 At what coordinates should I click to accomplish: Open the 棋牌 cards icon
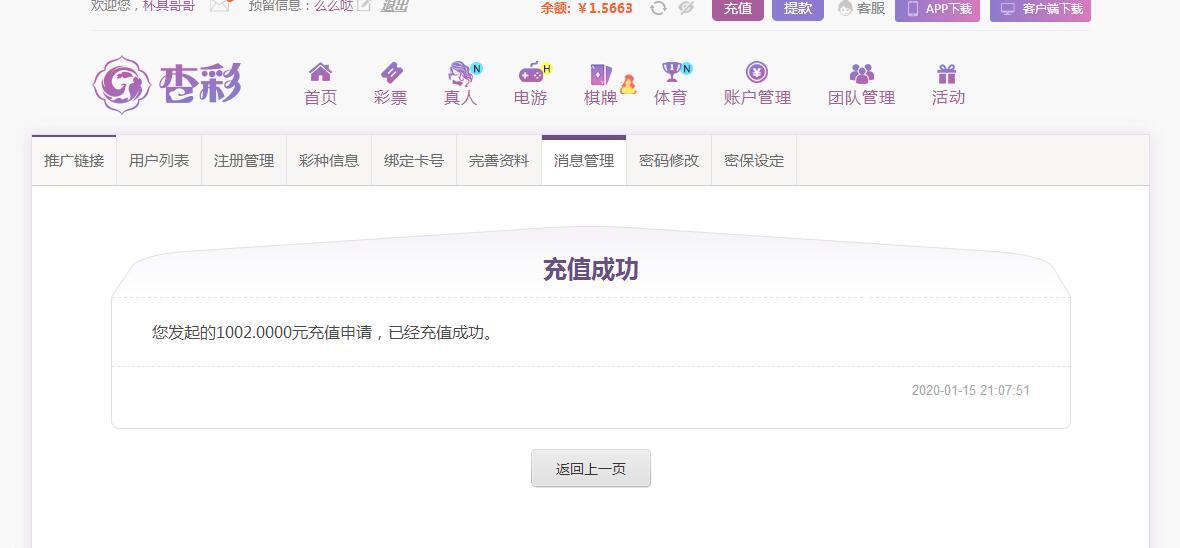point(601,74)
